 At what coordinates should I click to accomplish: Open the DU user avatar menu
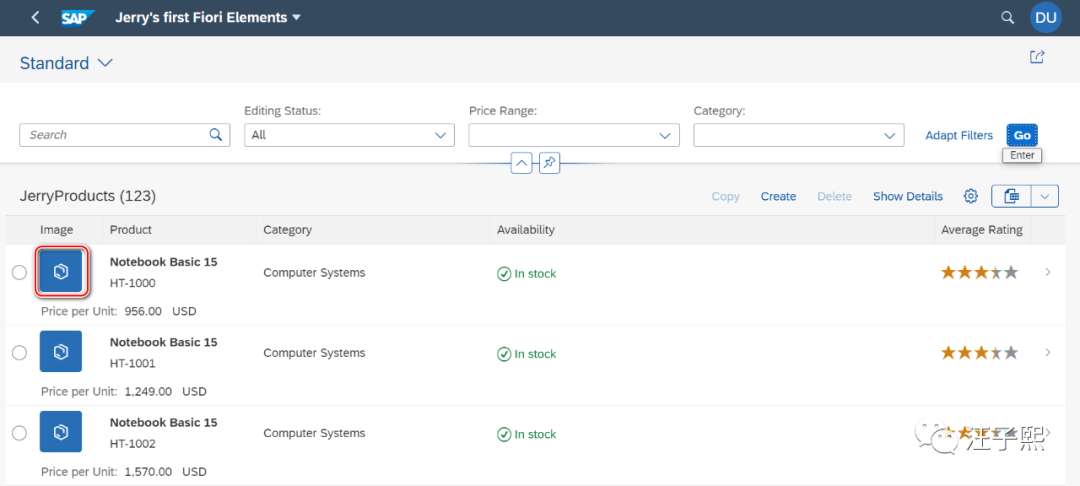coord(1046,17)
